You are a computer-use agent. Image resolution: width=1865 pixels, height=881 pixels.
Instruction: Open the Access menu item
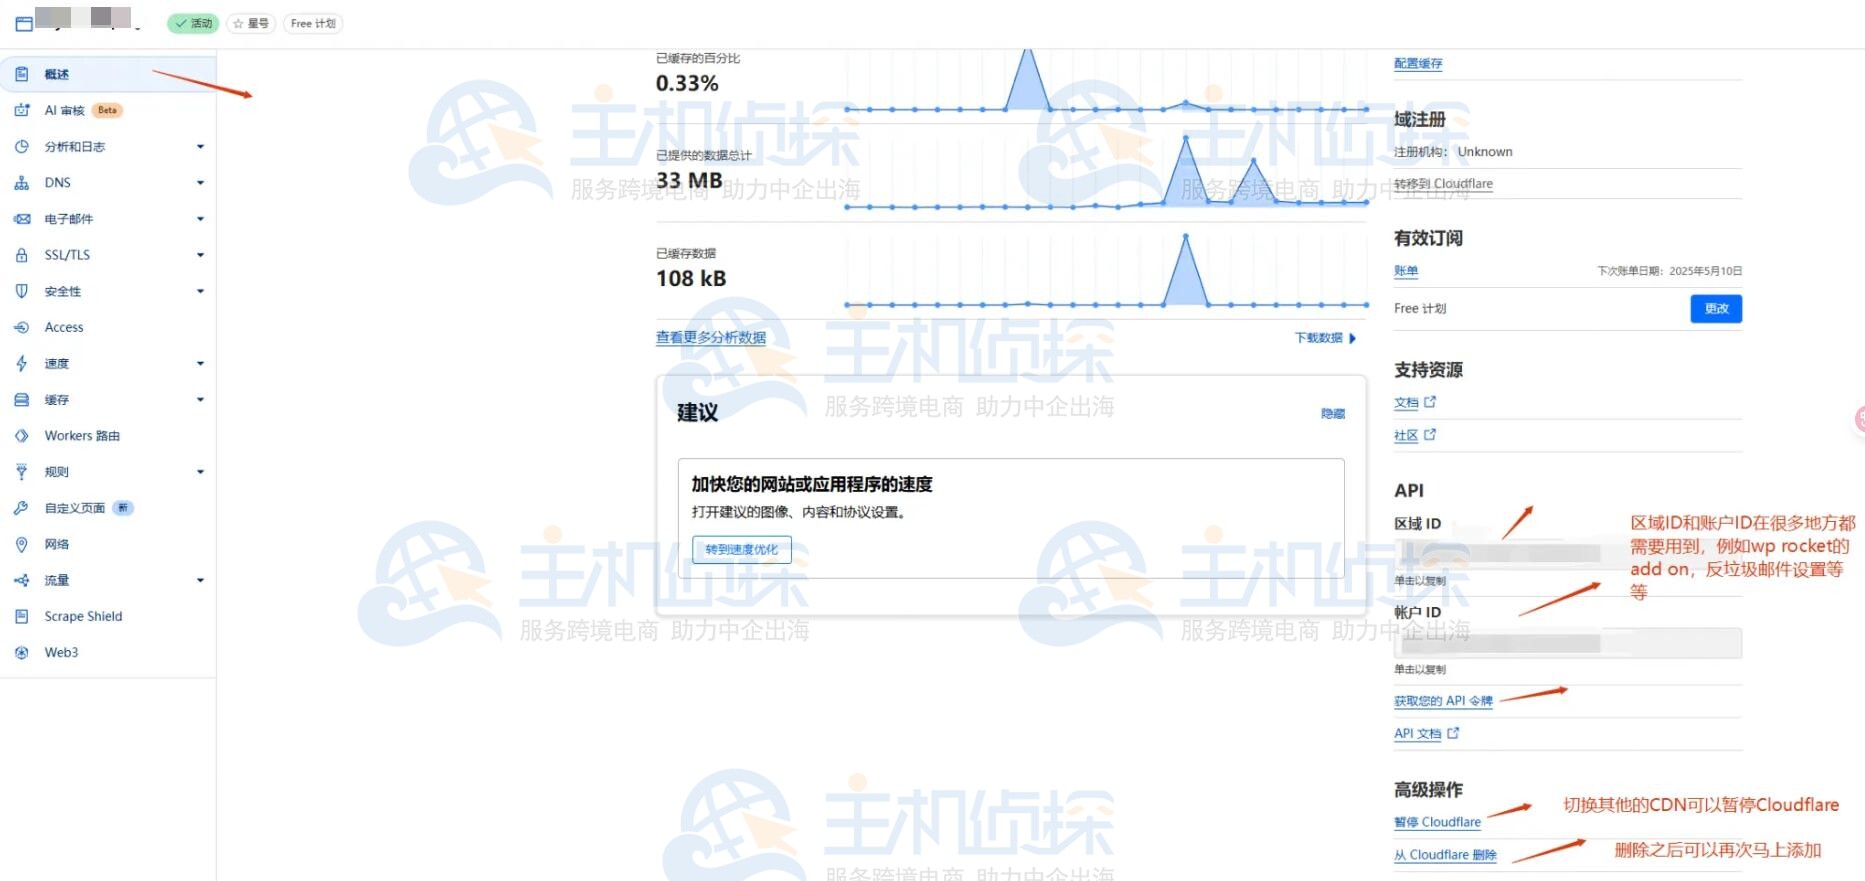point(64,327)
